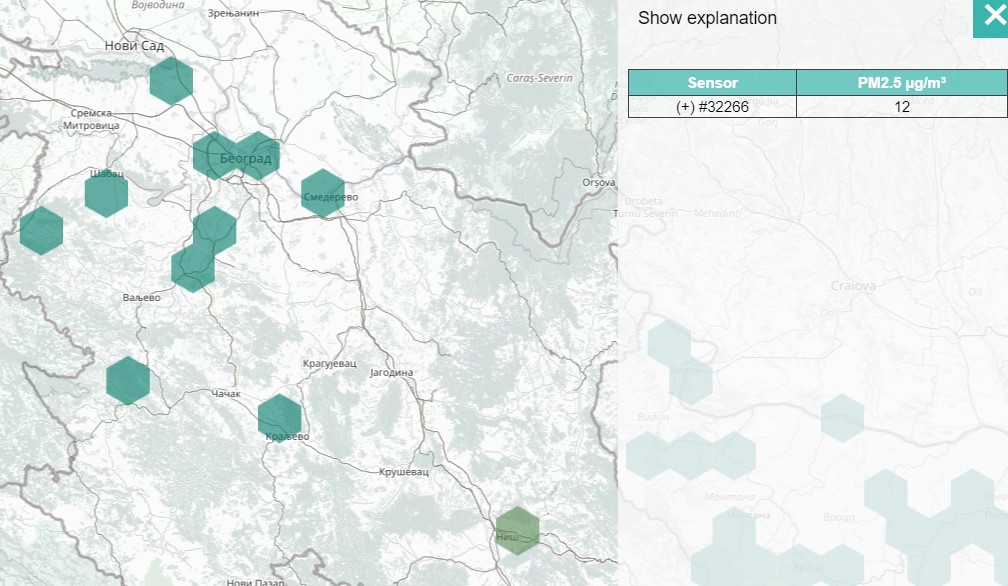
Task: Select the hexagon at far left edge
Action: pos(41,231)
